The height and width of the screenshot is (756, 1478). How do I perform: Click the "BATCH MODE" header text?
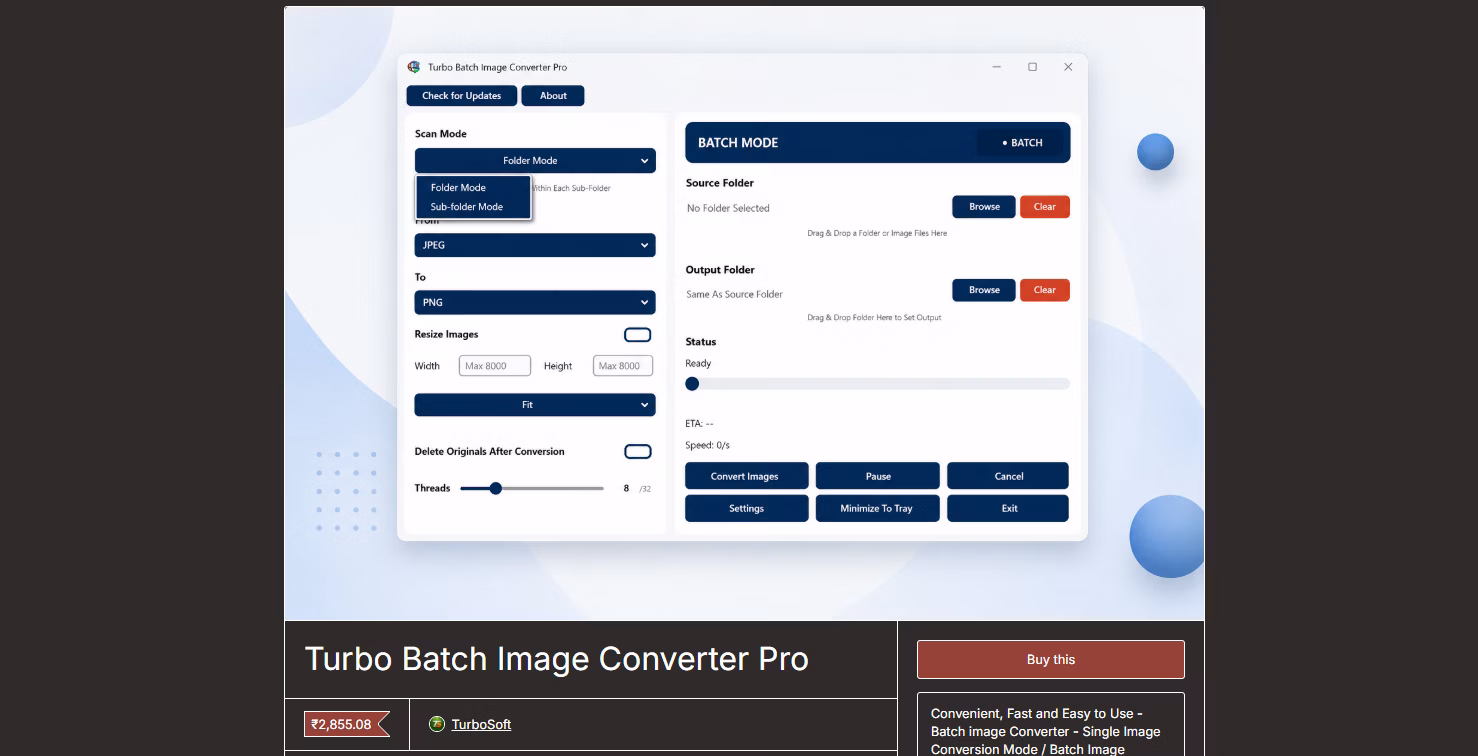pos(738,143)
